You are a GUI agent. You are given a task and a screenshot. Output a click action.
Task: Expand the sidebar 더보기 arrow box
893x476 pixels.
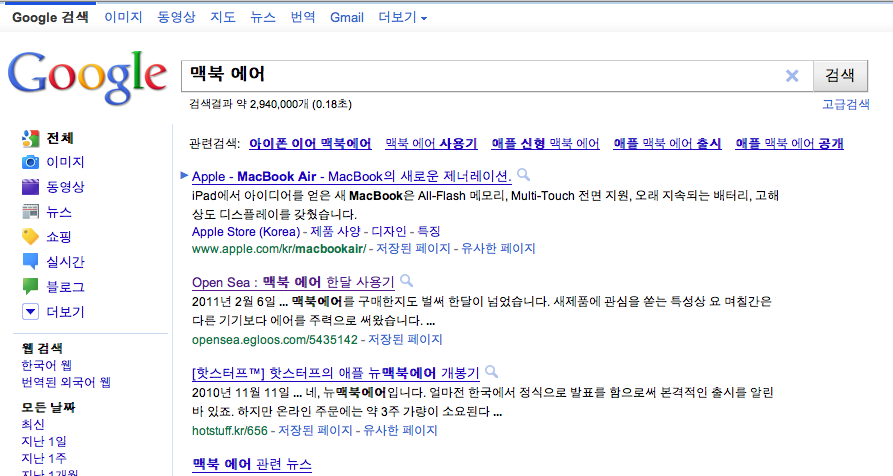tap(30, 311)
